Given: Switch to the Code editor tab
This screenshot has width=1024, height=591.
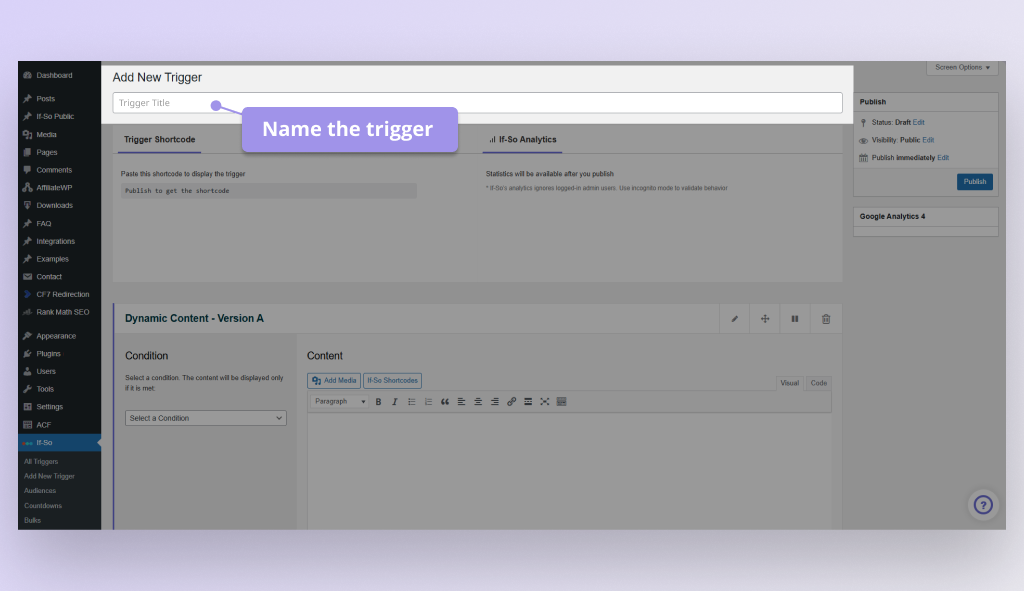Looking at the screenshot, I should (x=818, y=383).
